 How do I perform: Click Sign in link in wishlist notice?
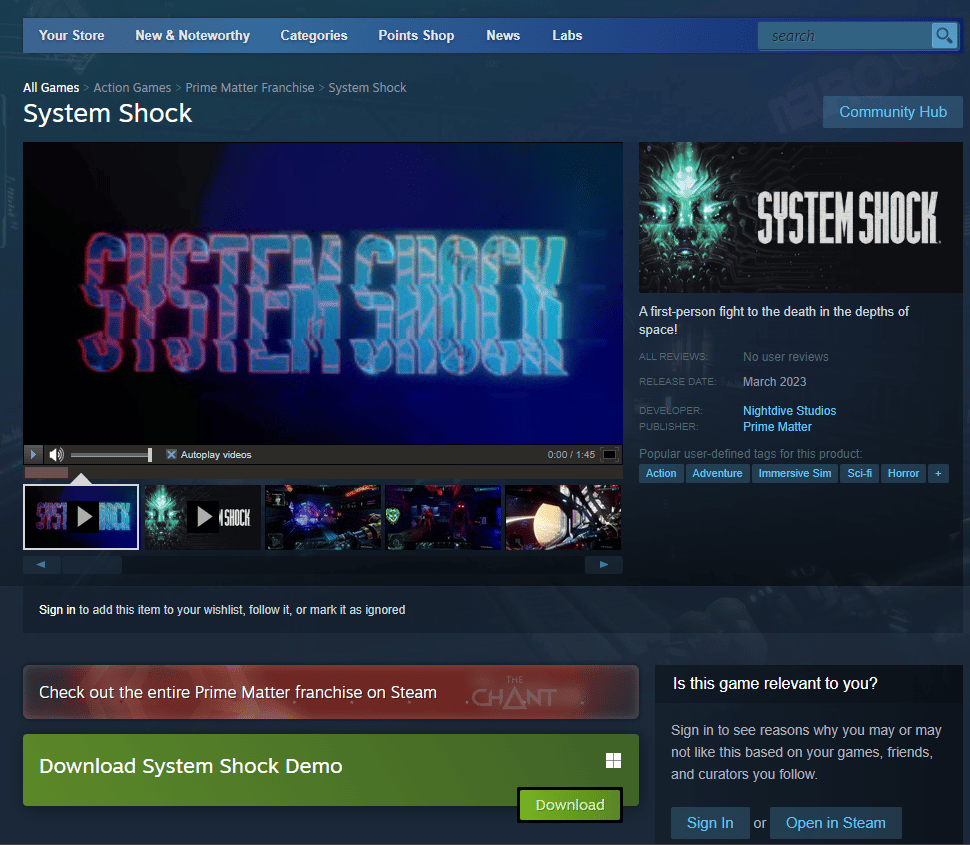(57, 610)
